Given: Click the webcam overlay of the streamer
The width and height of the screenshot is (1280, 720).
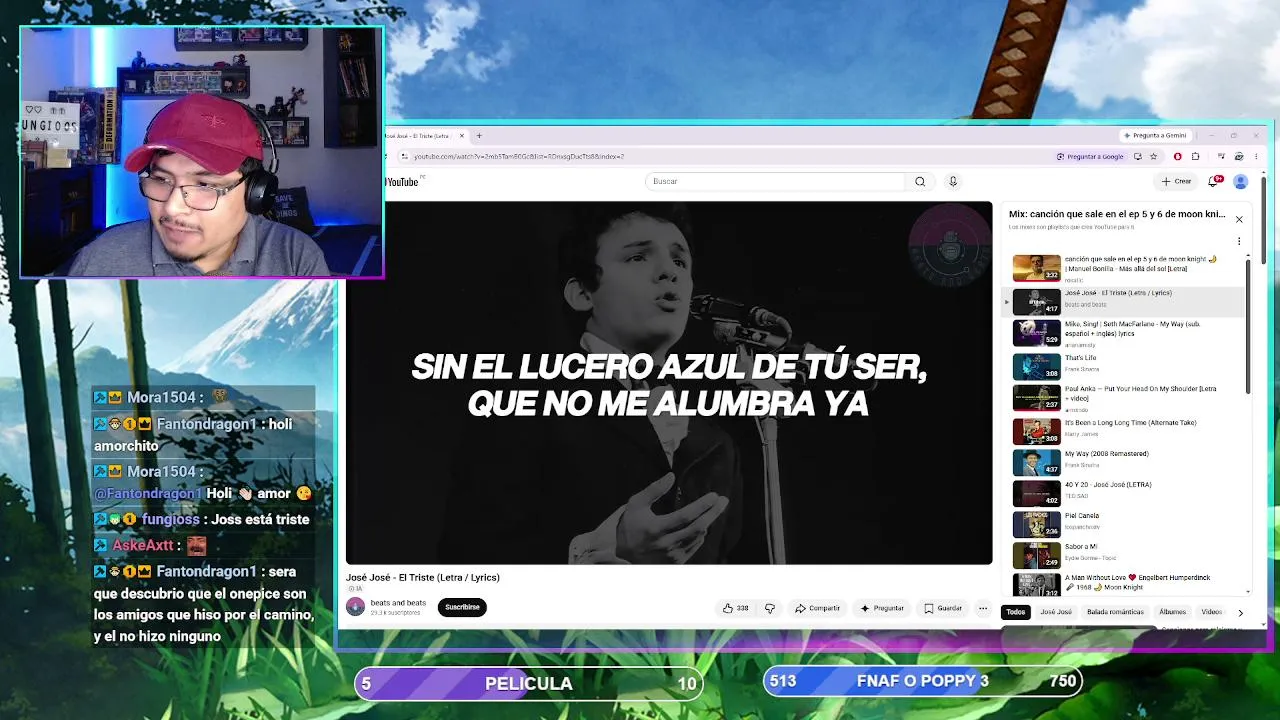Looking at the screenshot, I should click(x=201, y=152).
